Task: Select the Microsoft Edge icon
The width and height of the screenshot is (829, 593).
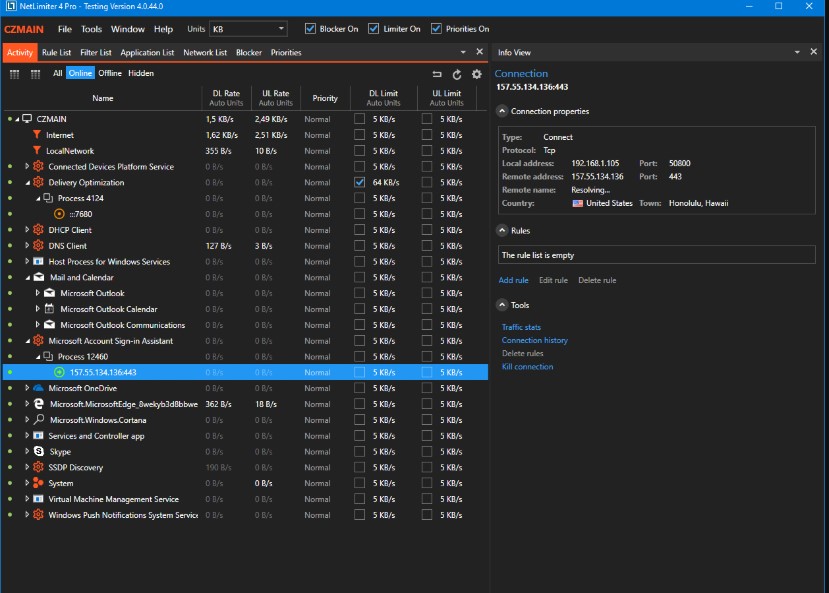Action: [38, 404]
